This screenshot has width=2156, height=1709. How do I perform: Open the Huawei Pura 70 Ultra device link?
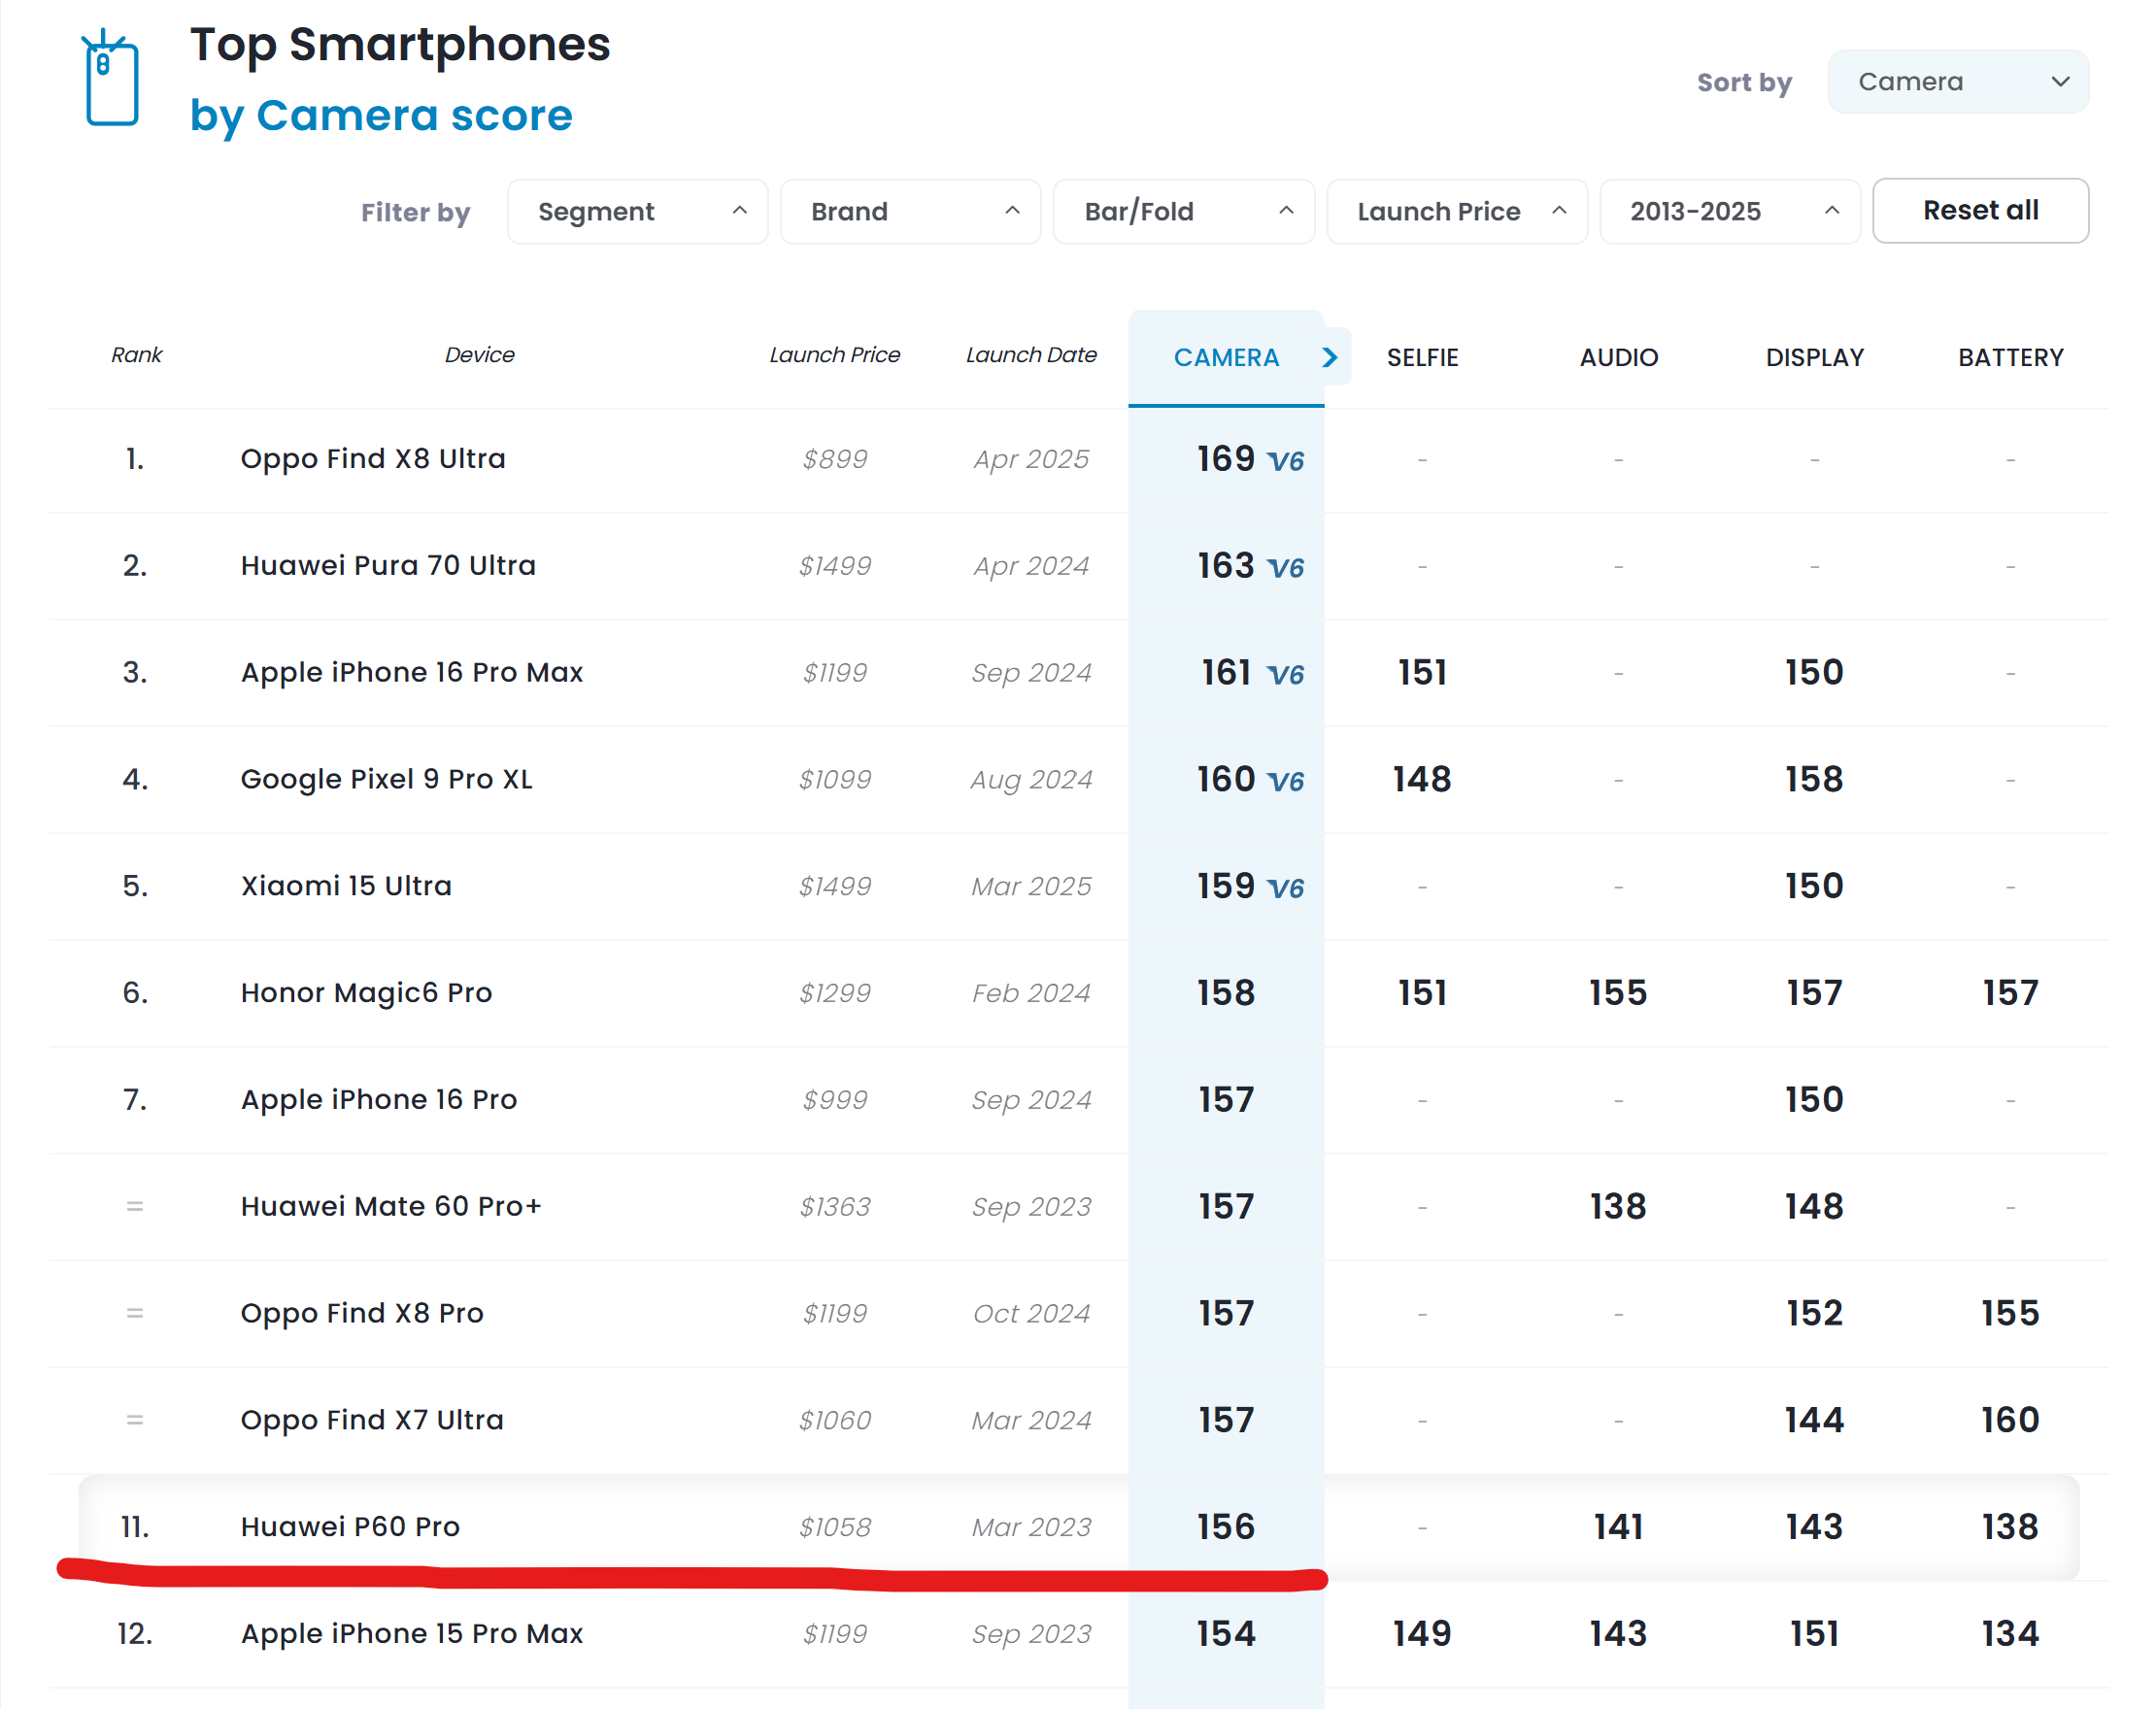(x=388, y=566)
